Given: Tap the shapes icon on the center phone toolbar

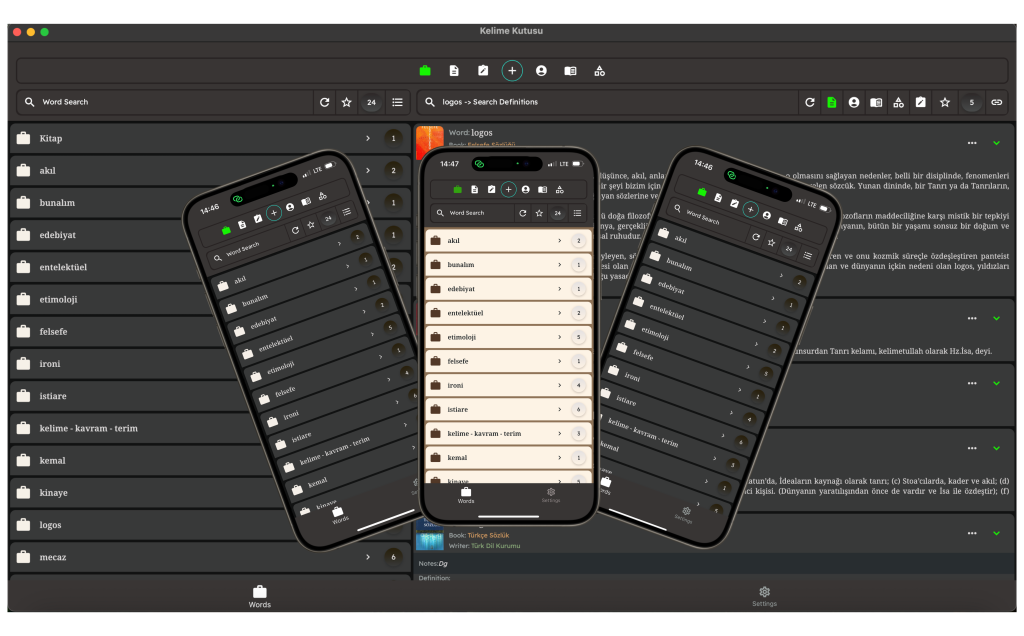Looking at the screenshot, I should [x=560, y=189].
